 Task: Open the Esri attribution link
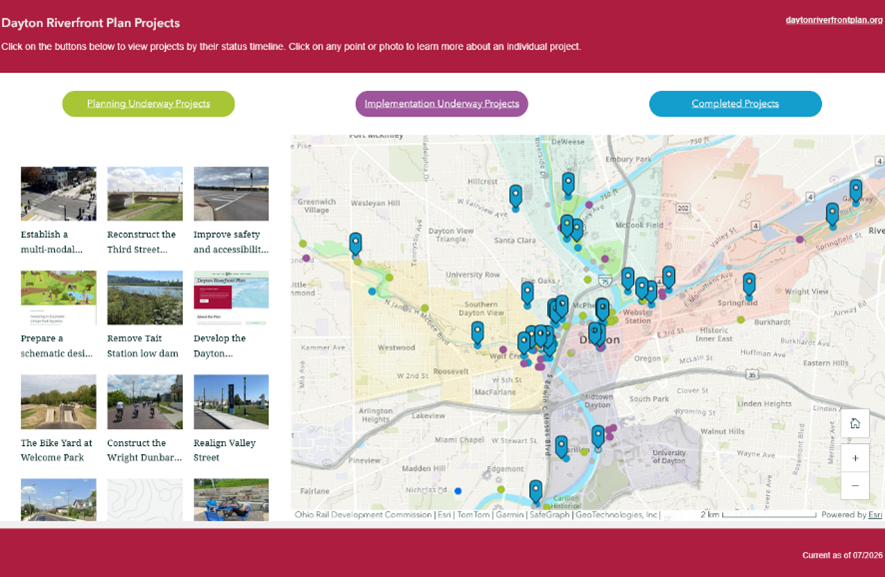(x=875, y=515)
